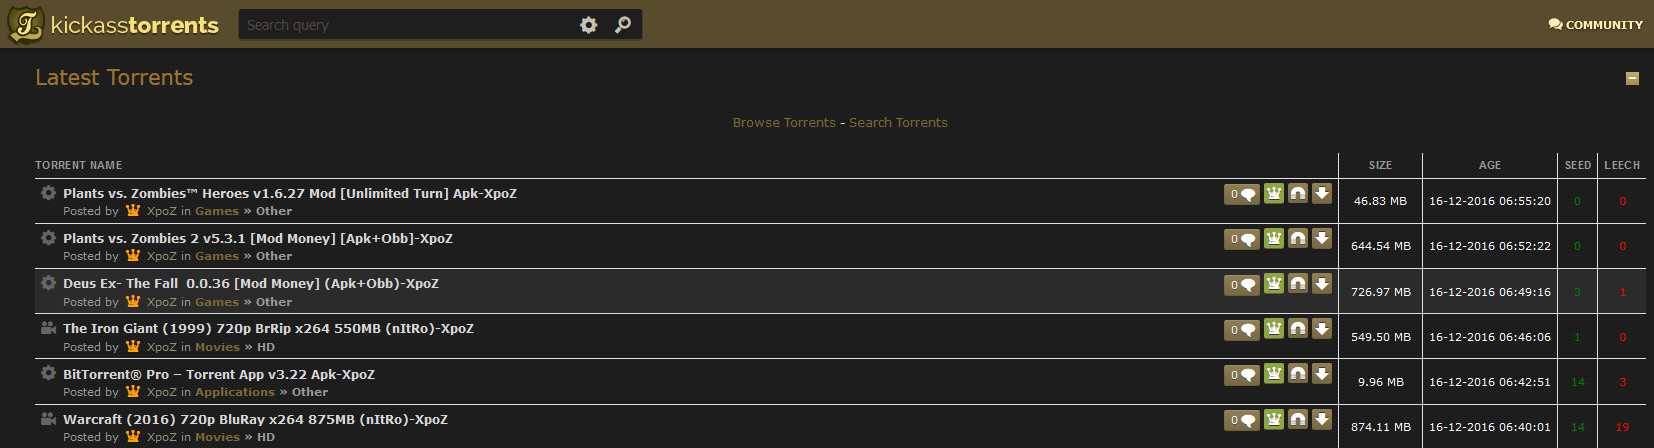The image size is (1654, 448).
Task: Open the Search Torrents link
Action: 898,123
